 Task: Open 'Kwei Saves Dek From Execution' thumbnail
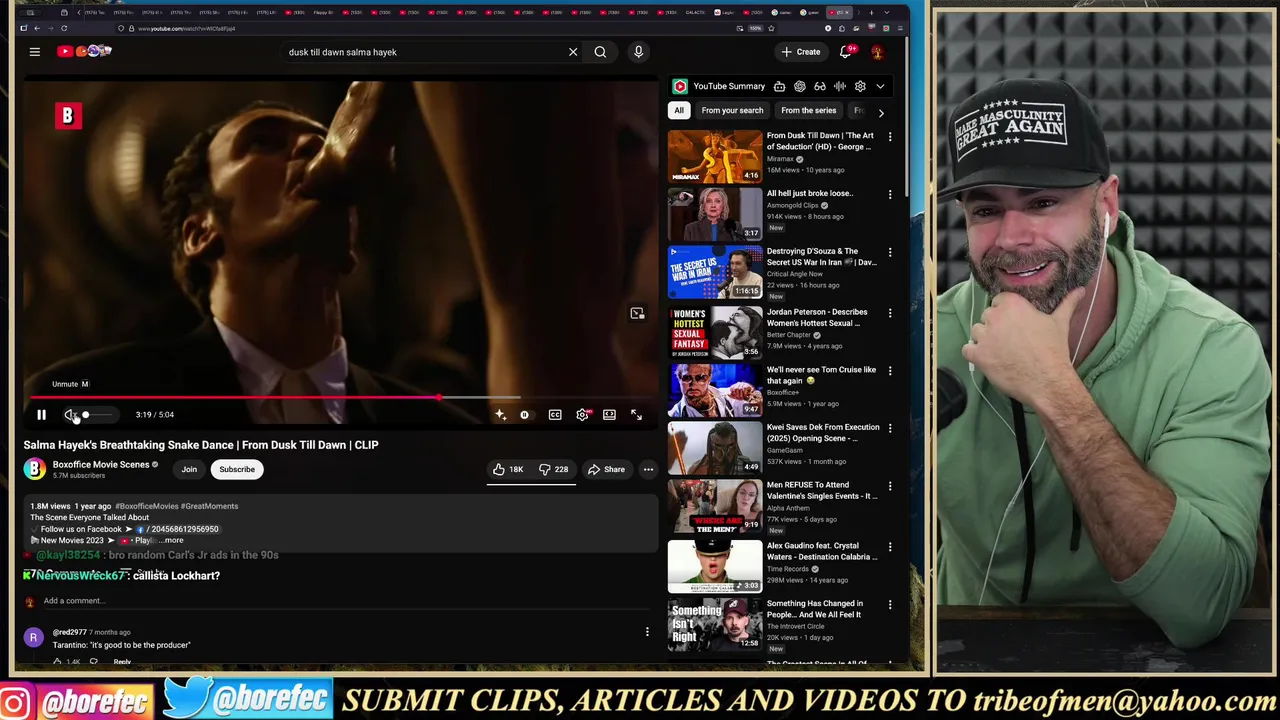click(715, 446)
